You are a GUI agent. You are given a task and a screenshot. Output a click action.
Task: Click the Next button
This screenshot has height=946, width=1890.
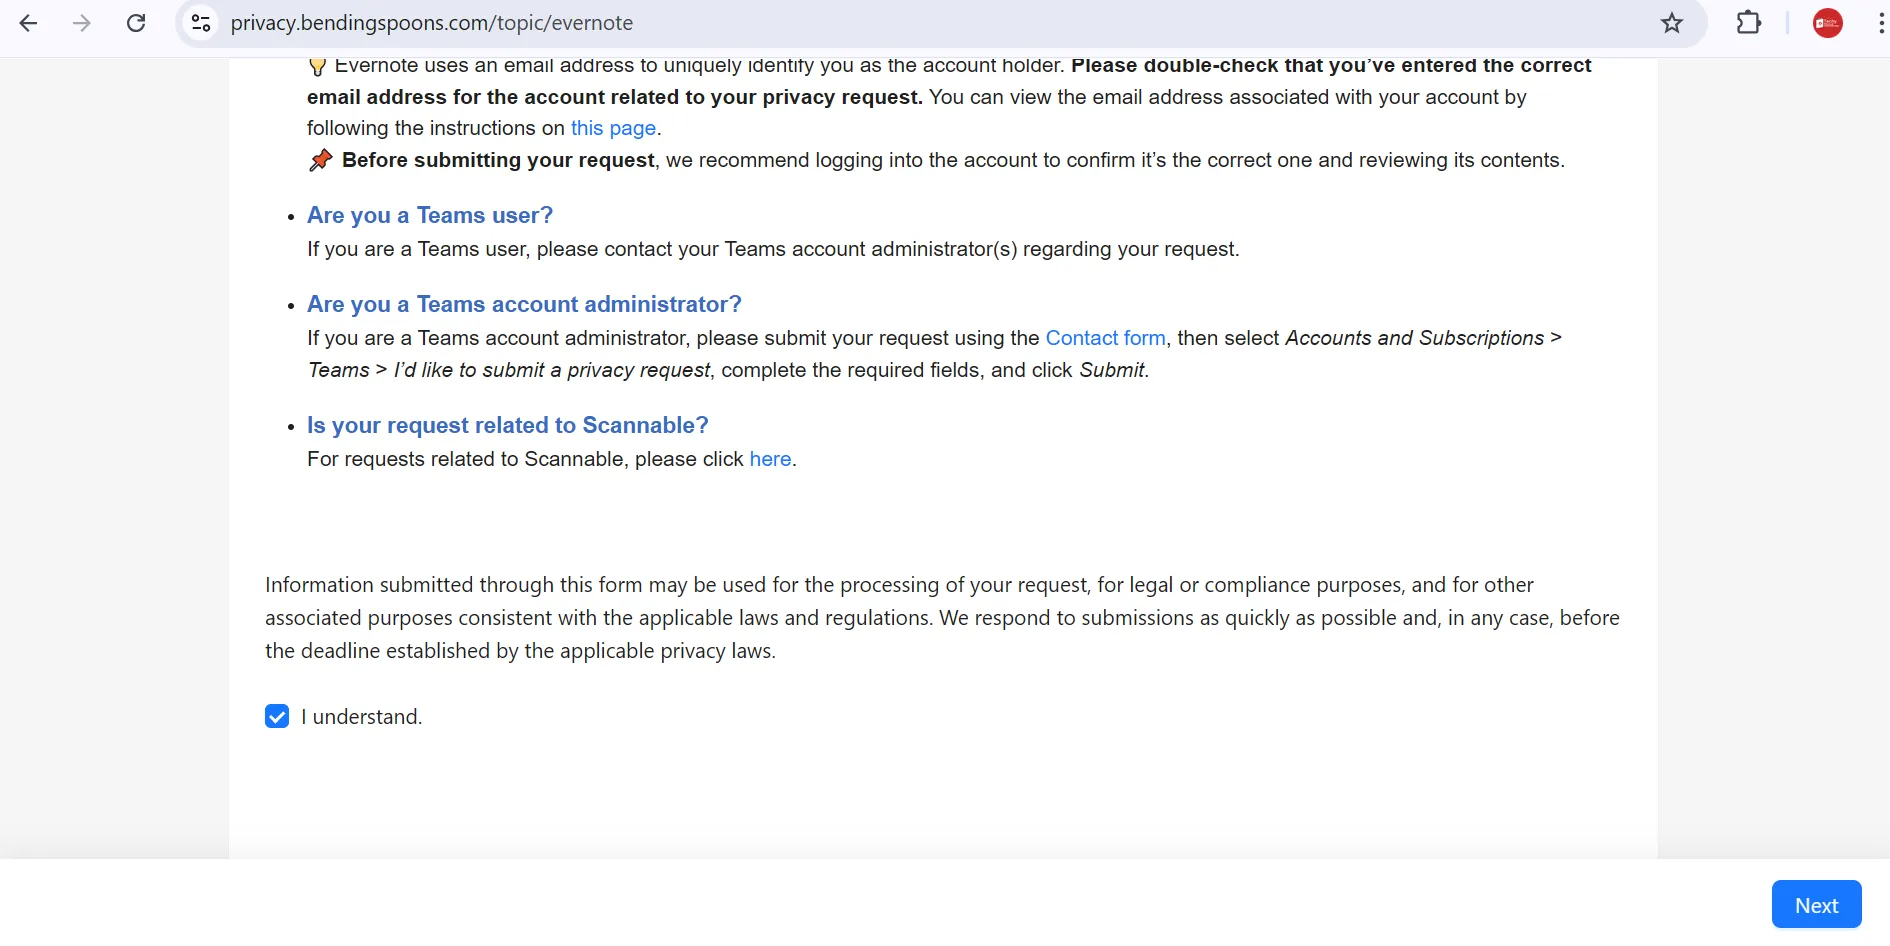tap(1816, 905)
